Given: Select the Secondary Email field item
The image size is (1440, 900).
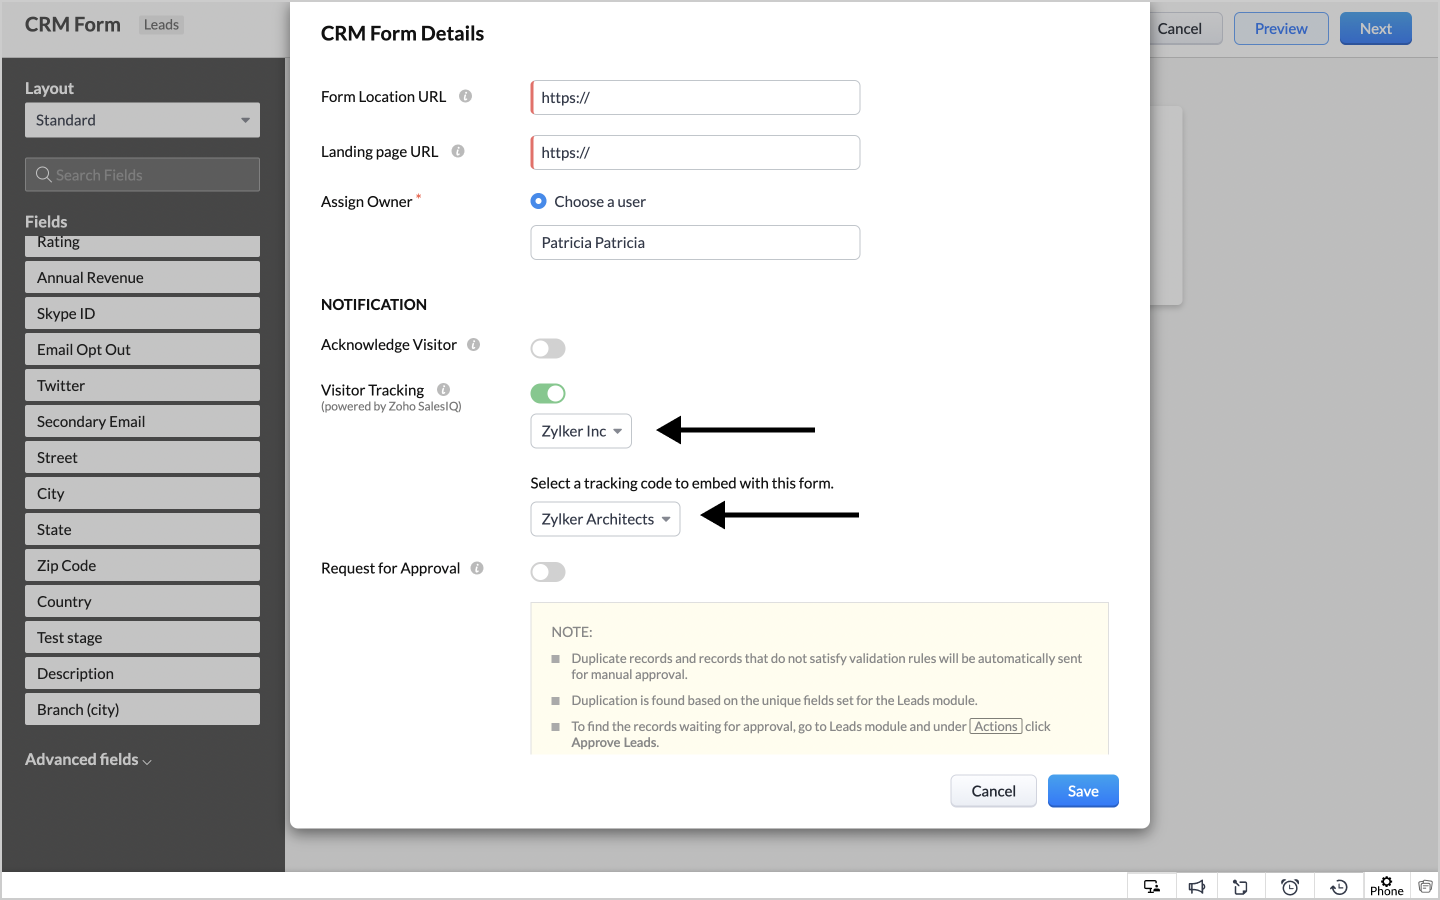Looking at the screenshot, I should click(142, 422).
